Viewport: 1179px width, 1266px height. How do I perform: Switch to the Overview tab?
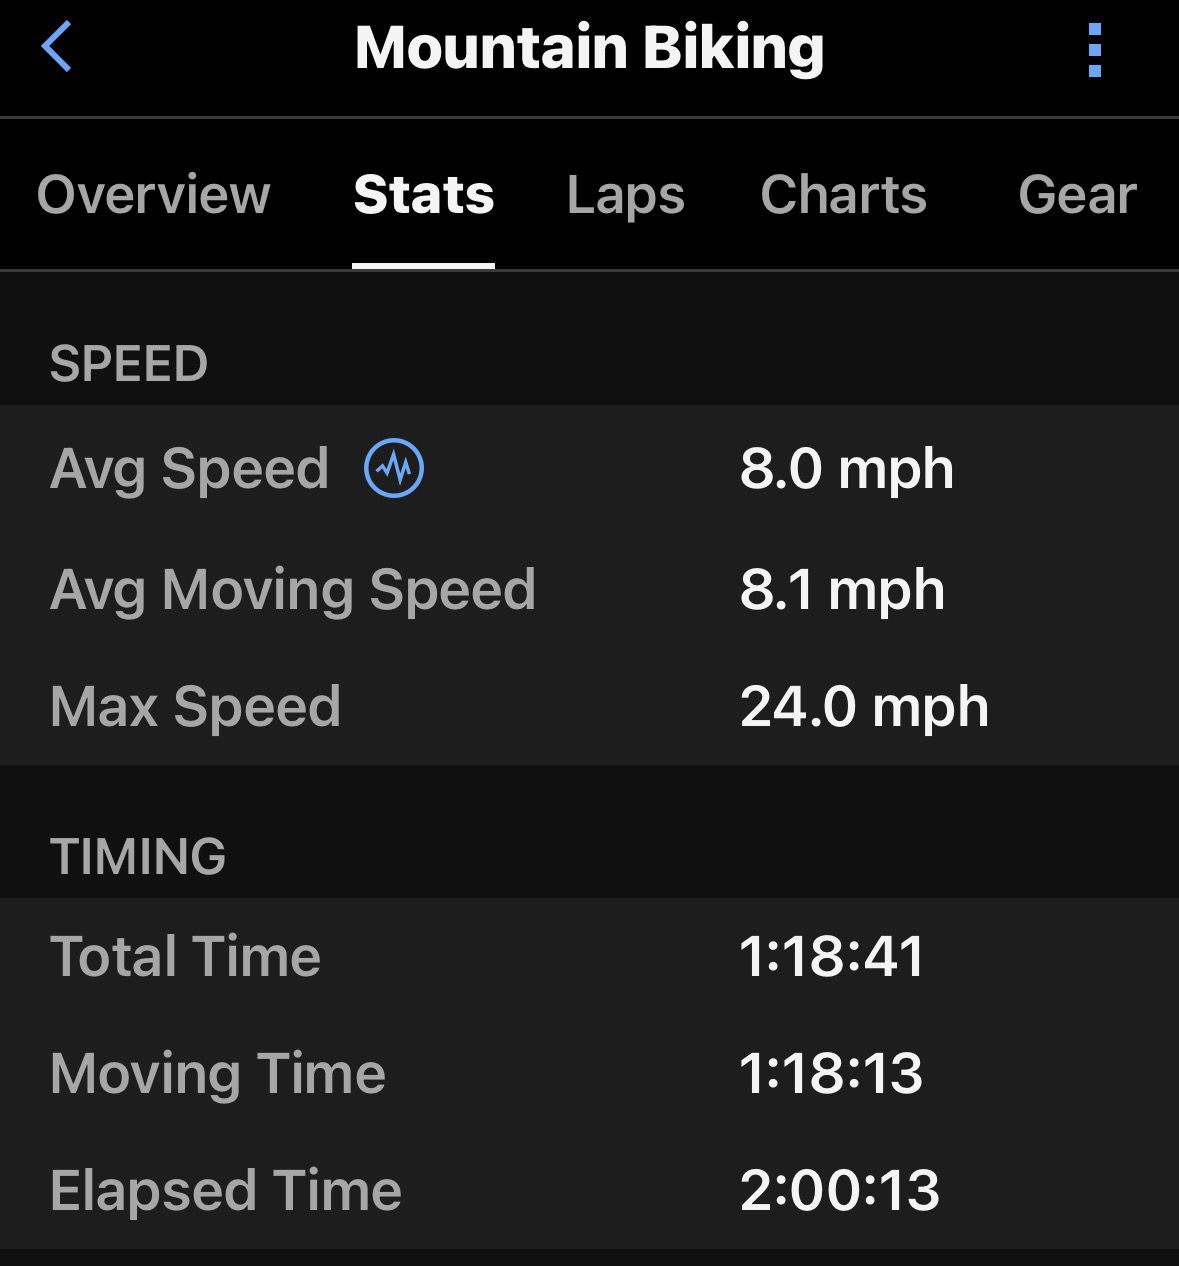point(153,194)
